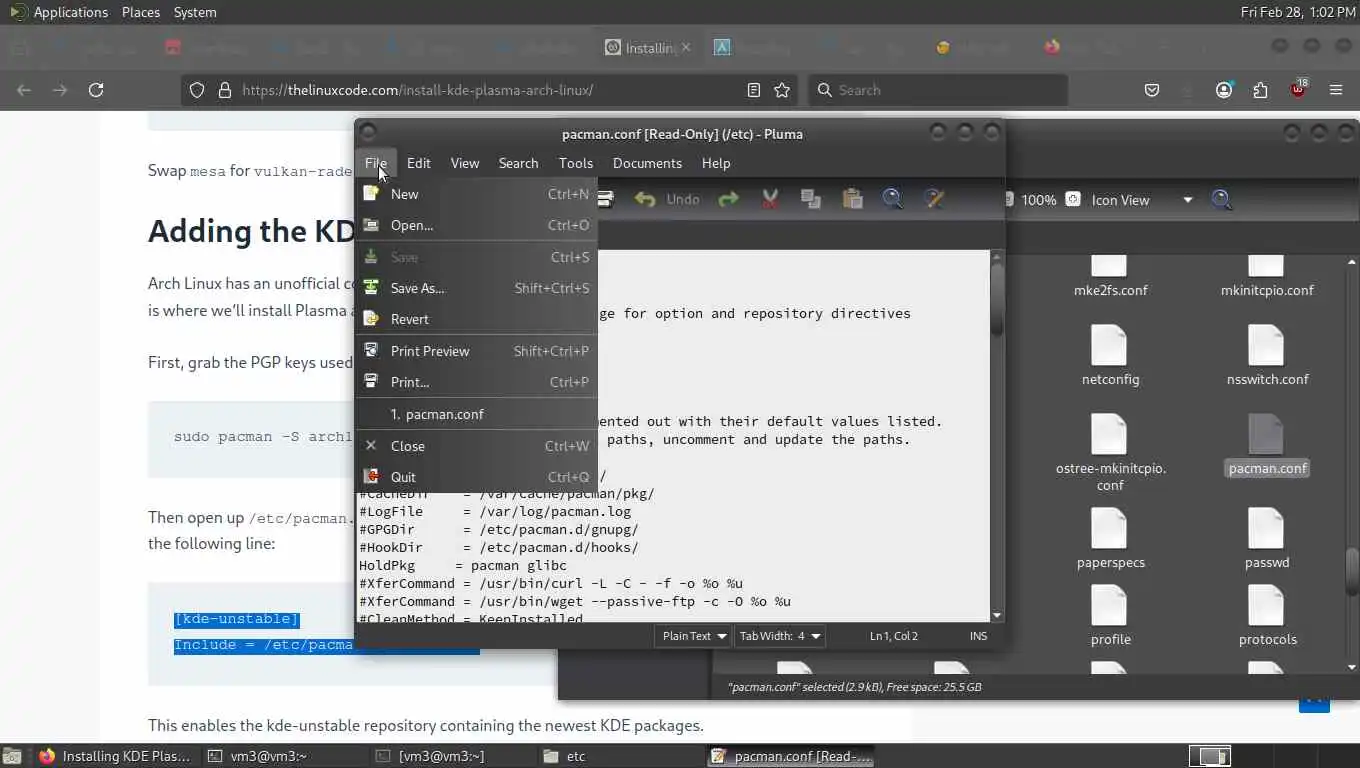Open the Firefox extensions puzzle icon

tap(1260, 90)
